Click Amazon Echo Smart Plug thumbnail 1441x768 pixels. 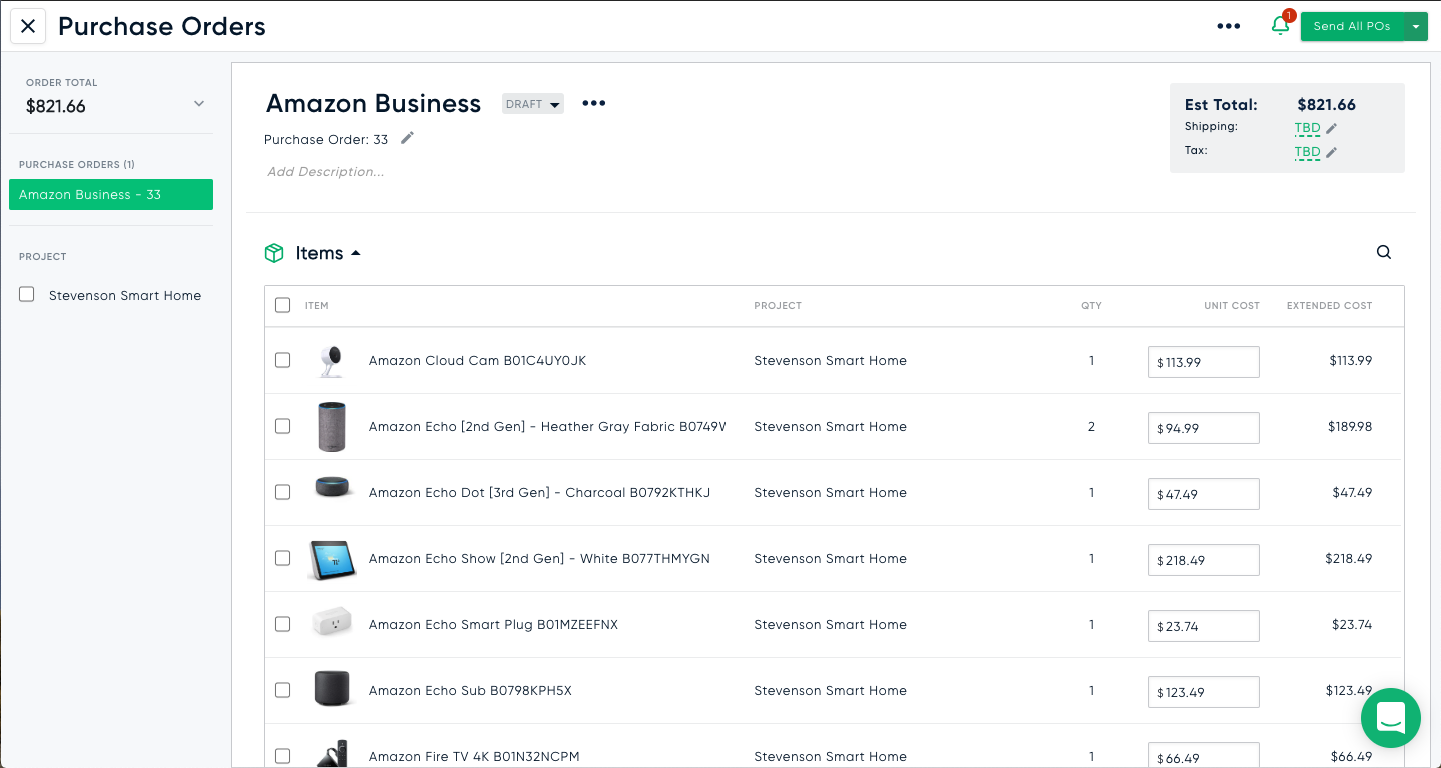coord(332,622)
